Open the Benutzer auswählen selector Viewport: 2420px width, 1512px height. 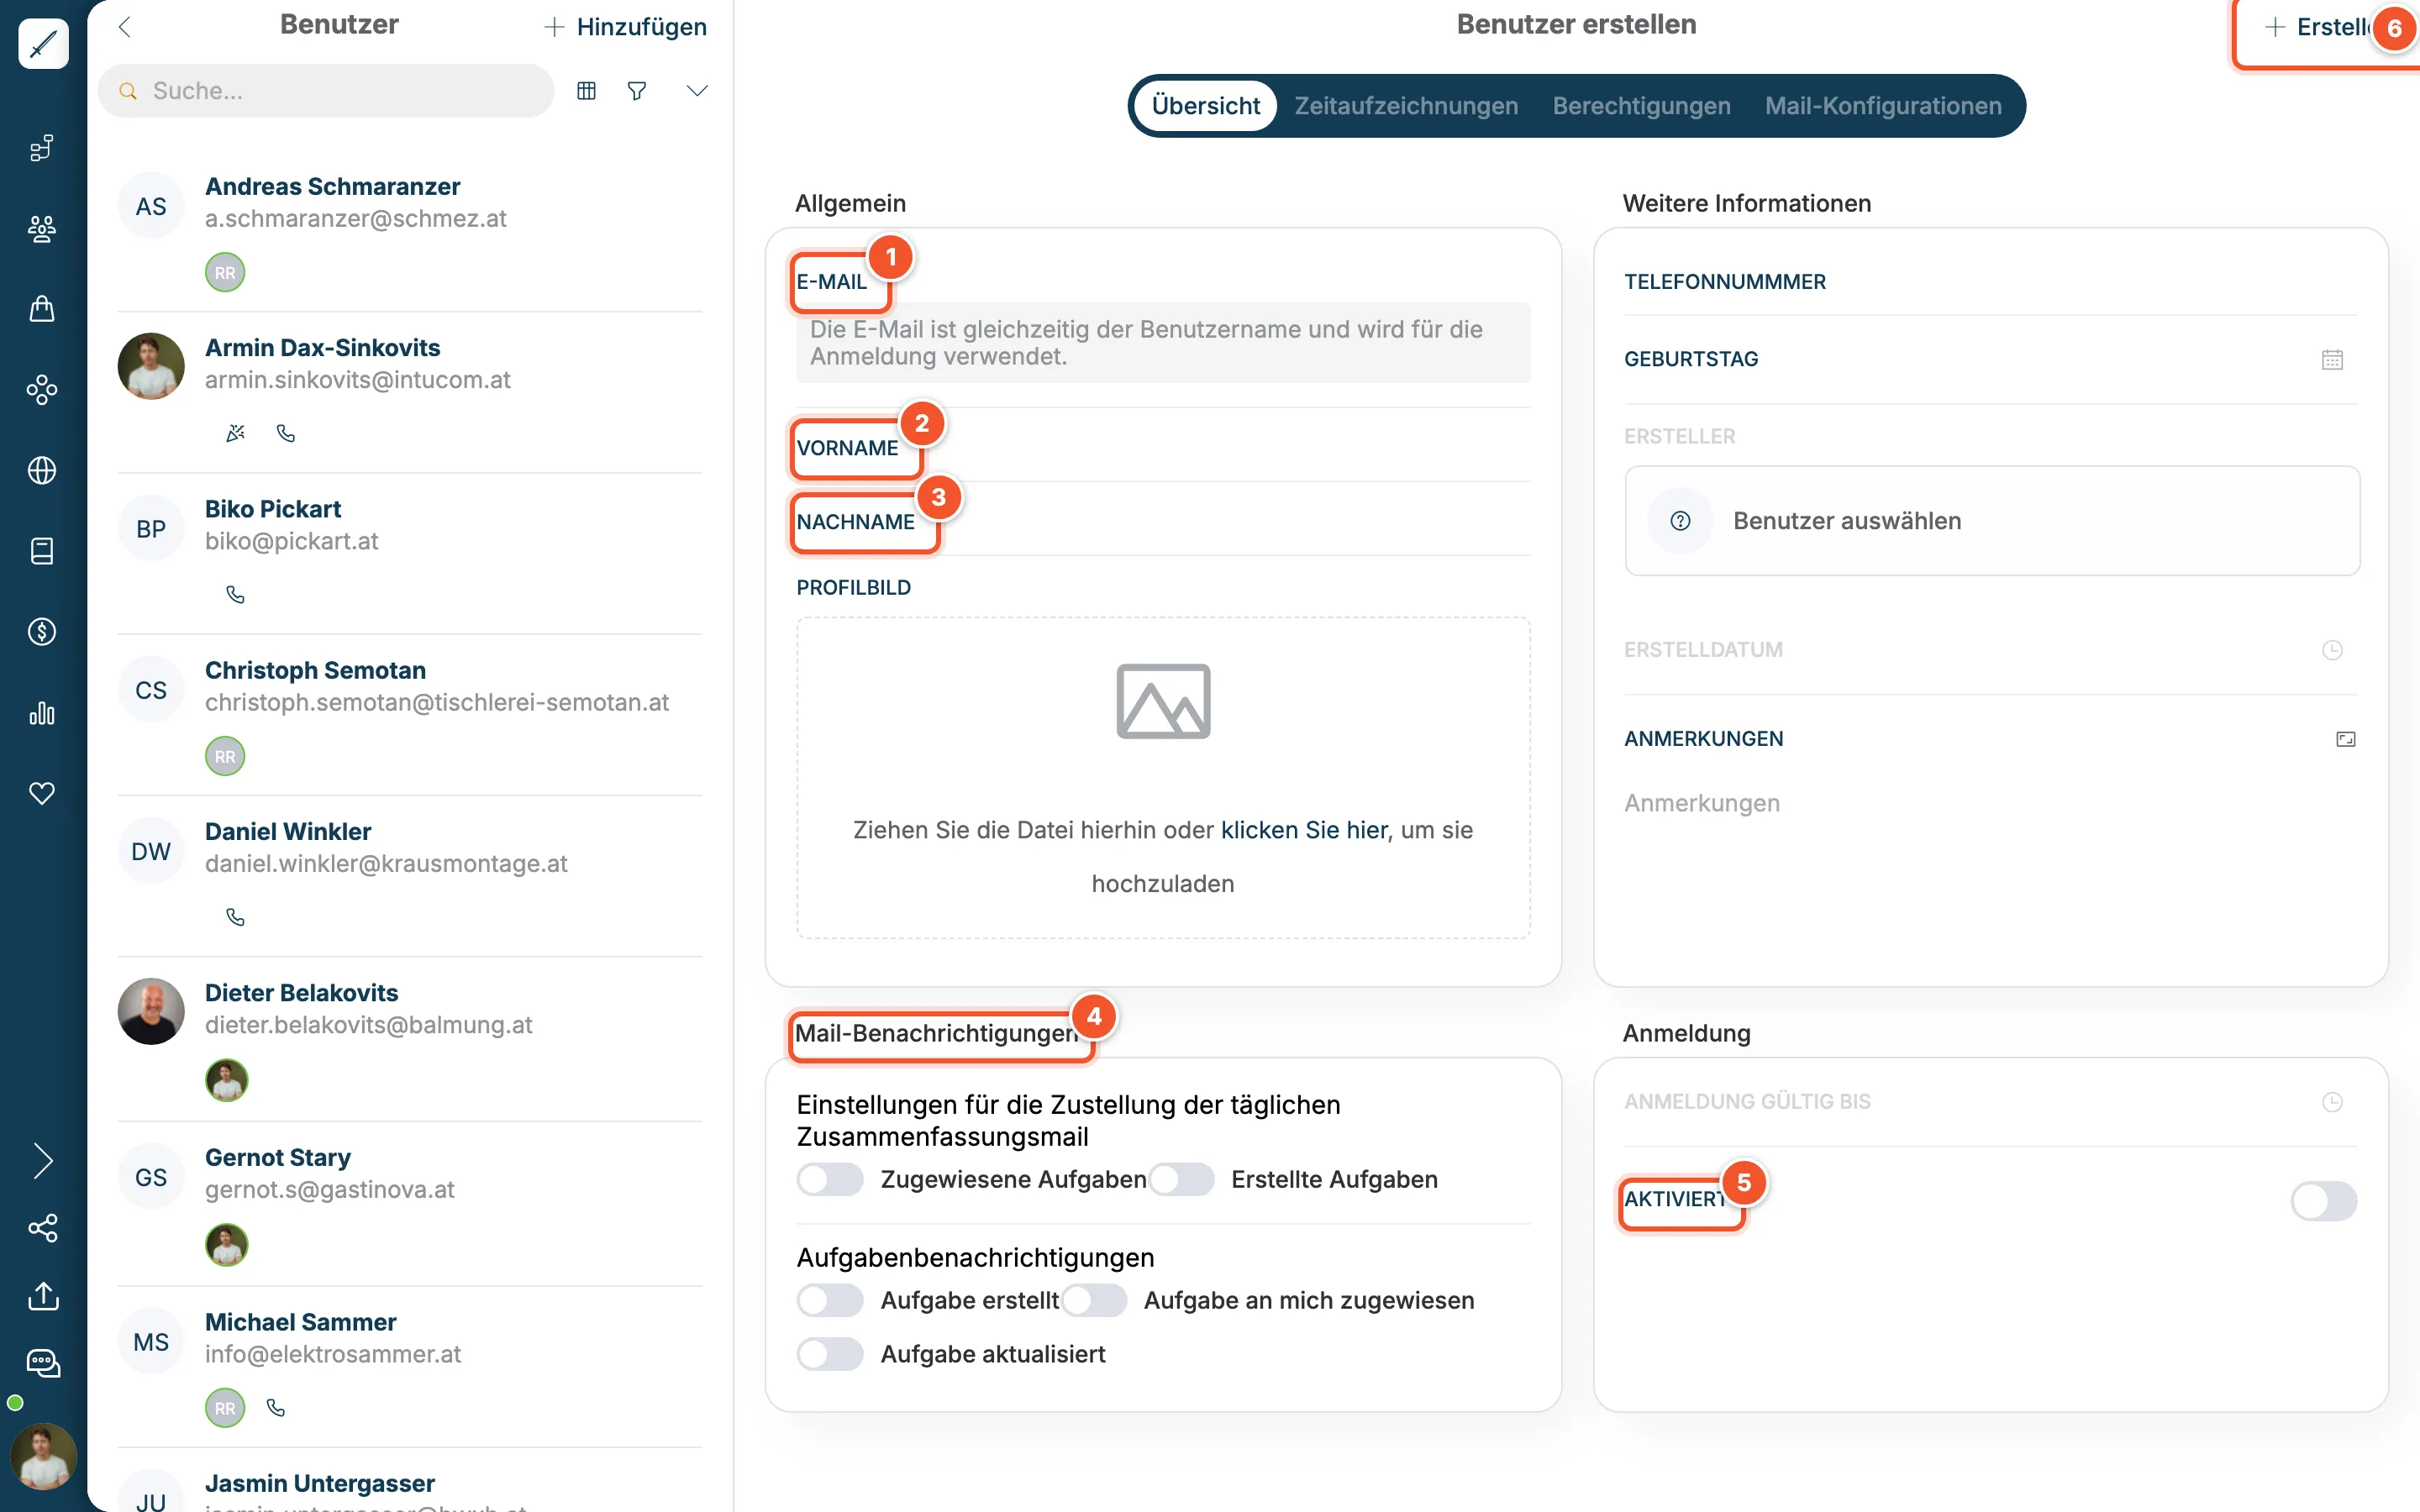pyautogui.click(x=1992, y=521)
